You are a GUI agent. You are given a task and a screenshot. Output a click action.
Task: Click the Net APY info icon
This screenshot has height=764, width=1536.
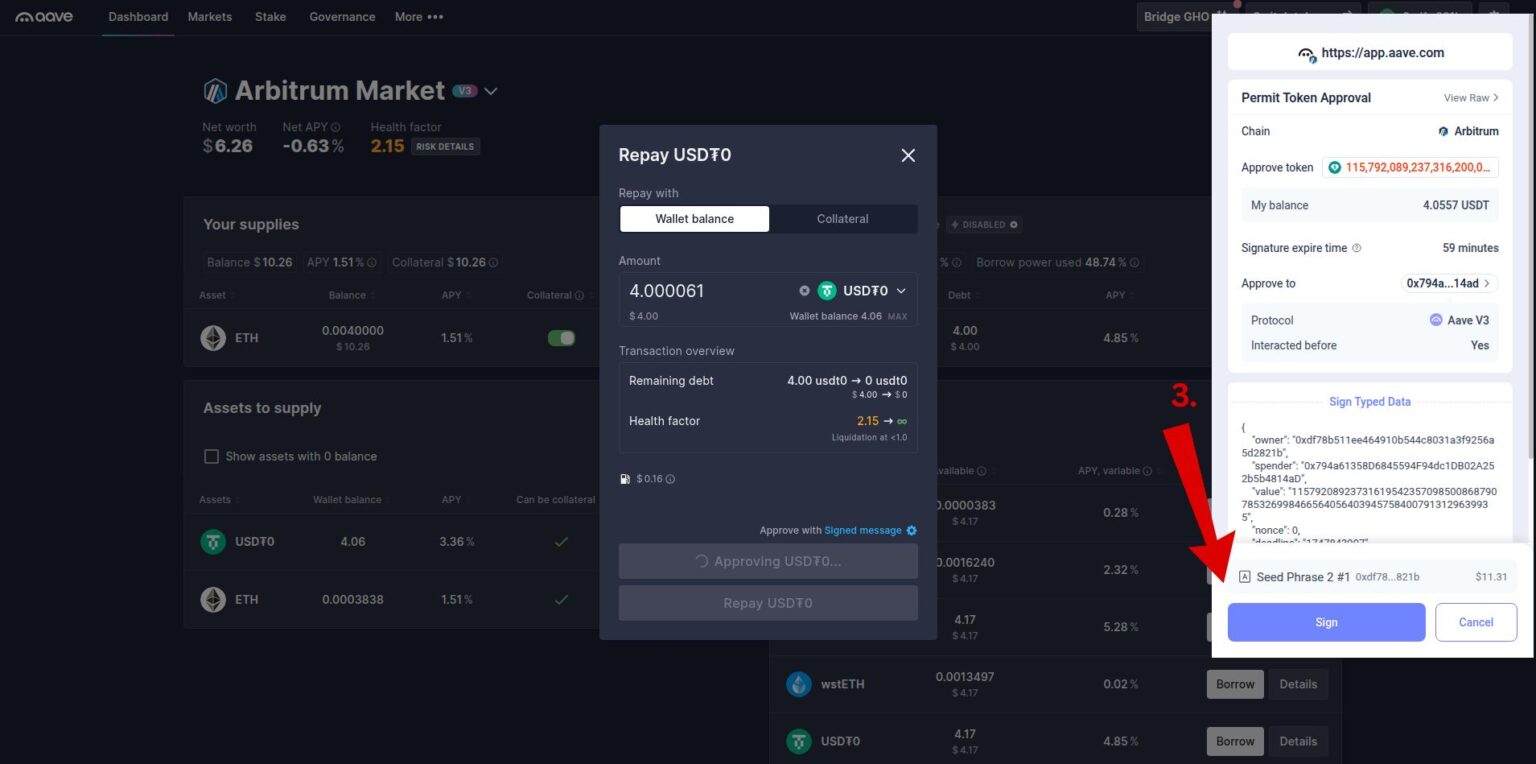click(x=336, y=127)
